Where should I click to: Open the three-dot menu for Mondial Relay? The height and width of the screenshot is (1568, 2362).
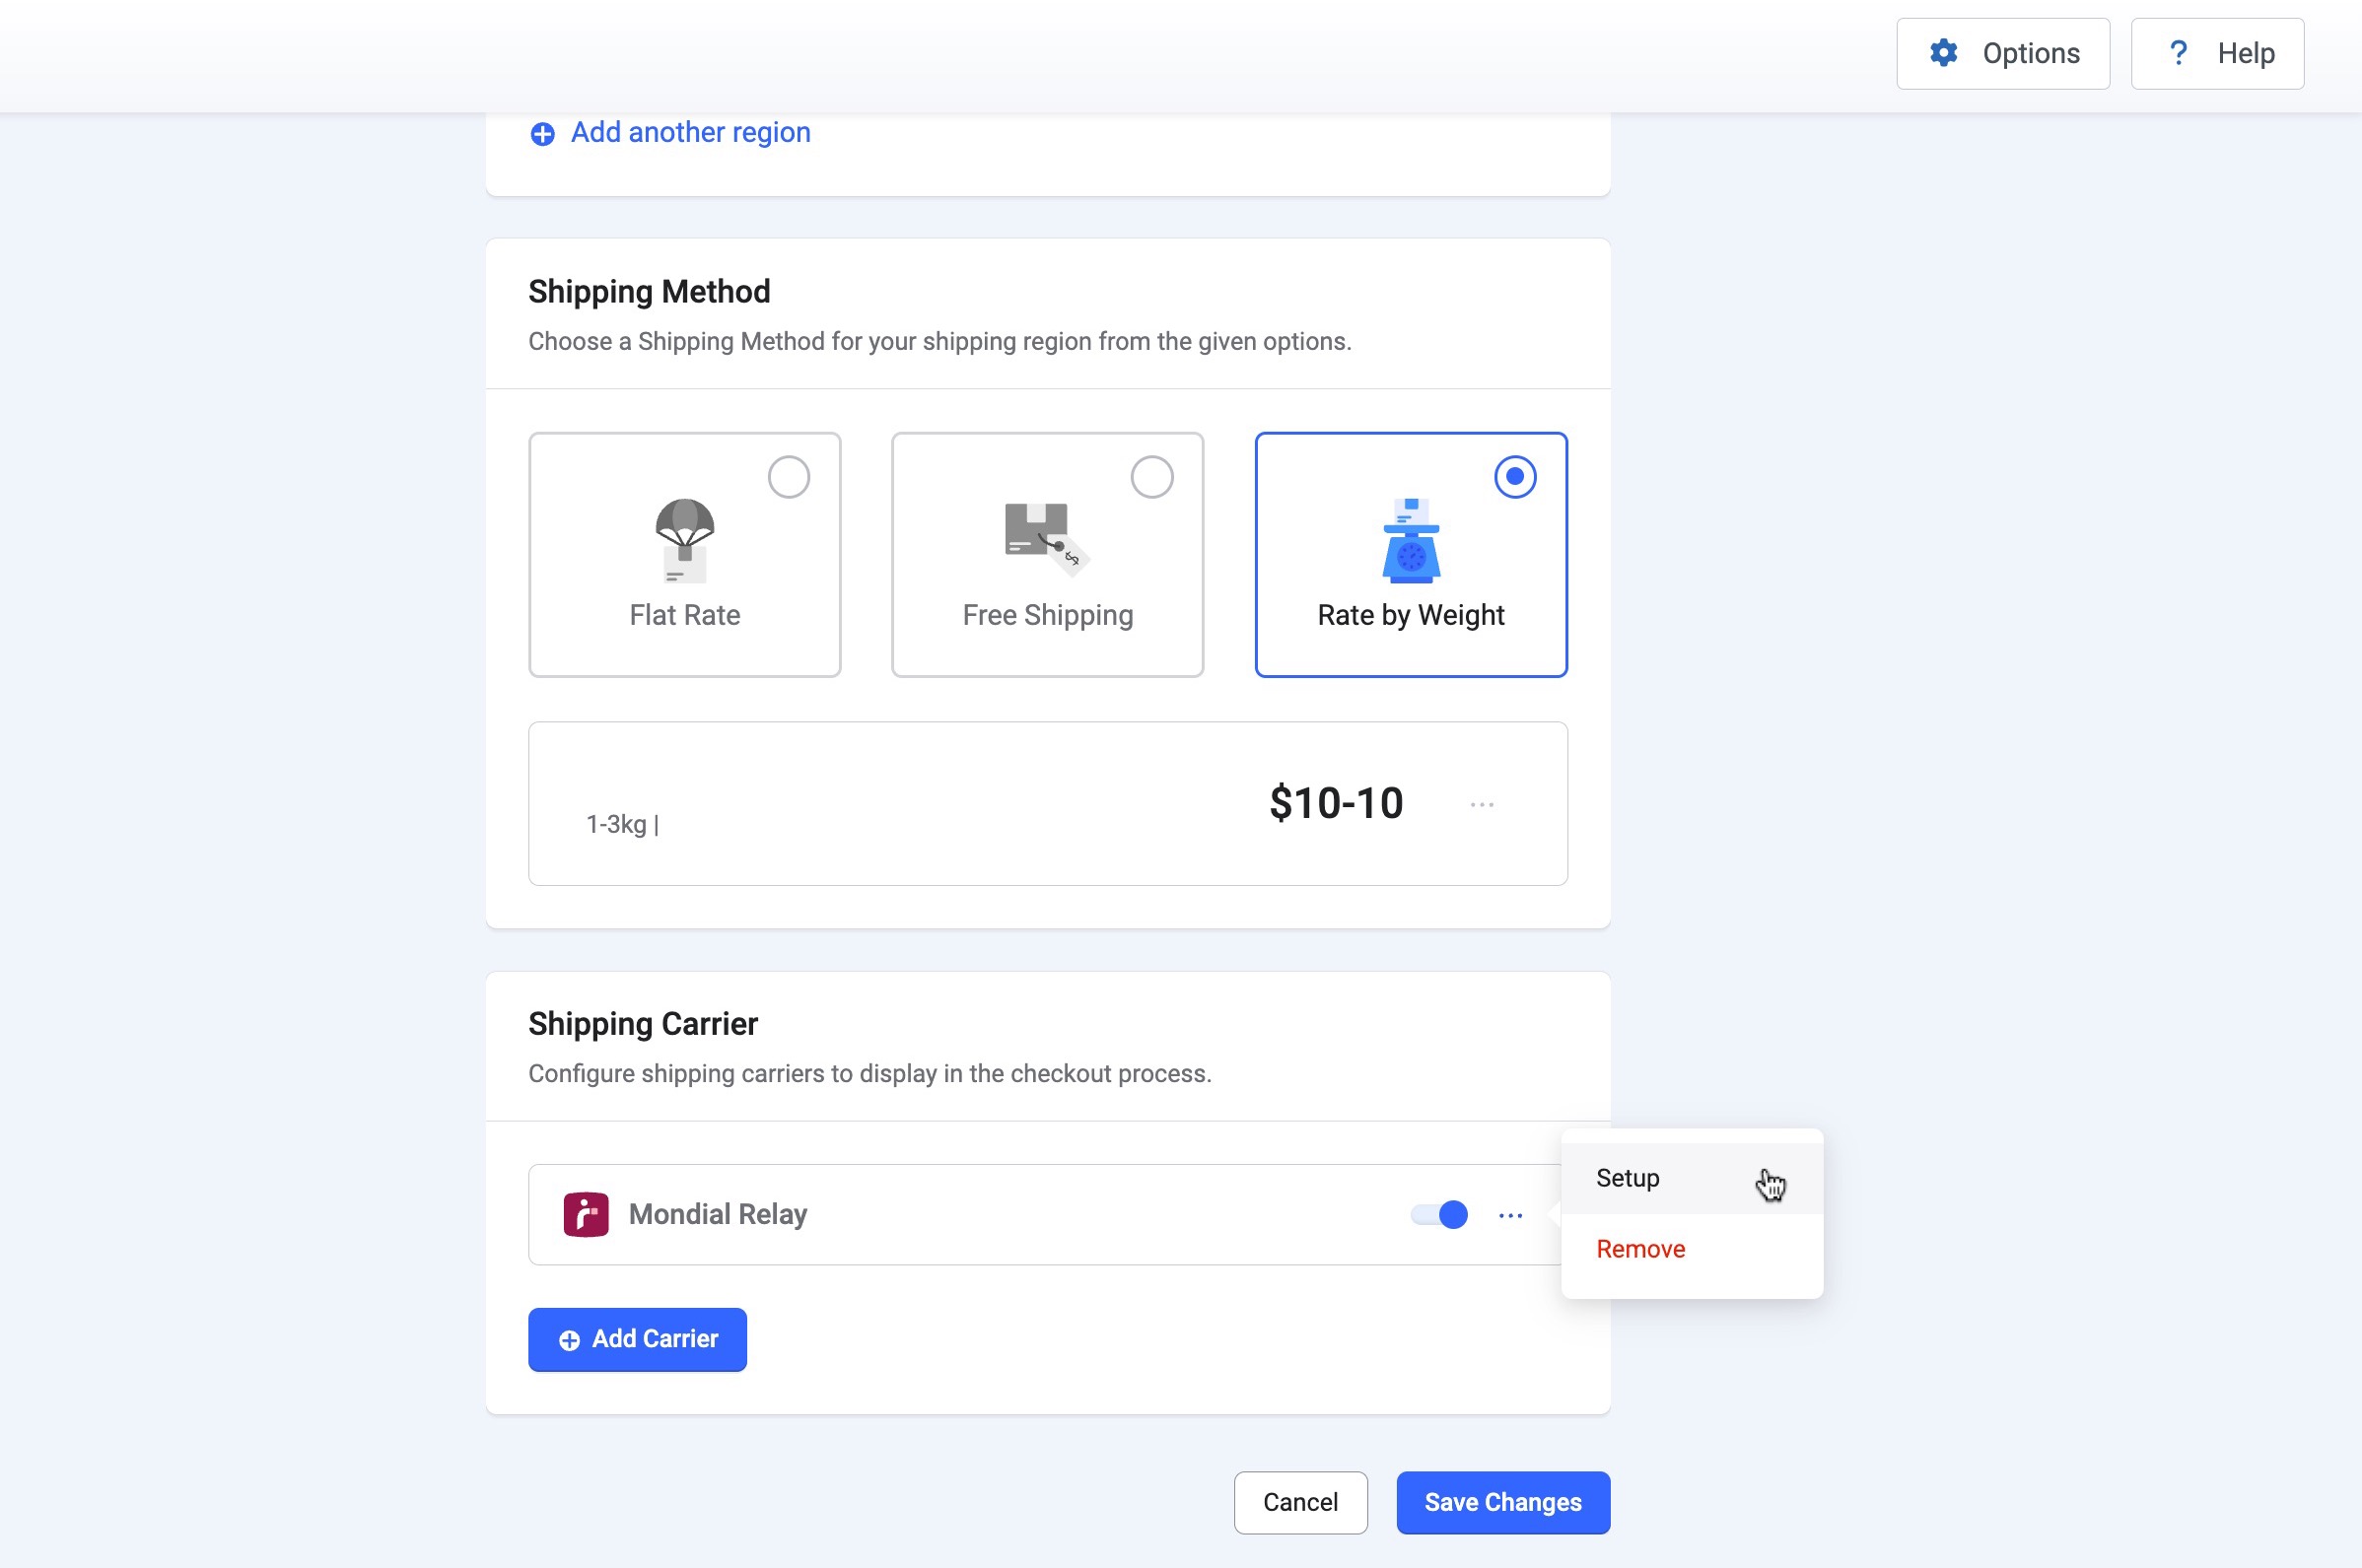tap(1510, 1215)
